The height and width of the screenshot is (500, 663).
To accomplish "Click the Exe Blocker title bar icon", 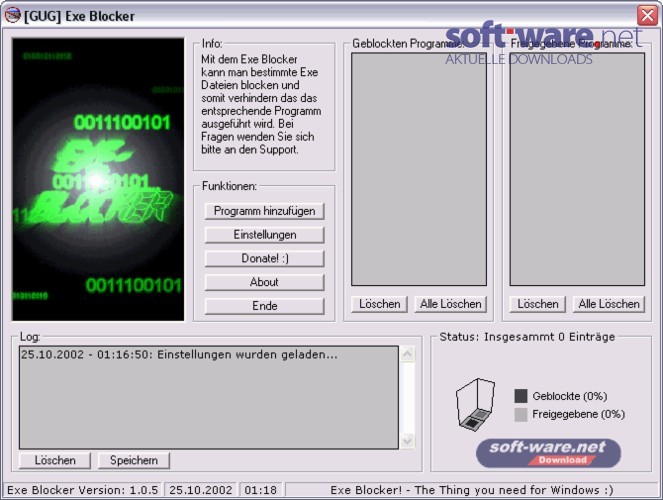I will click(13, 16).
